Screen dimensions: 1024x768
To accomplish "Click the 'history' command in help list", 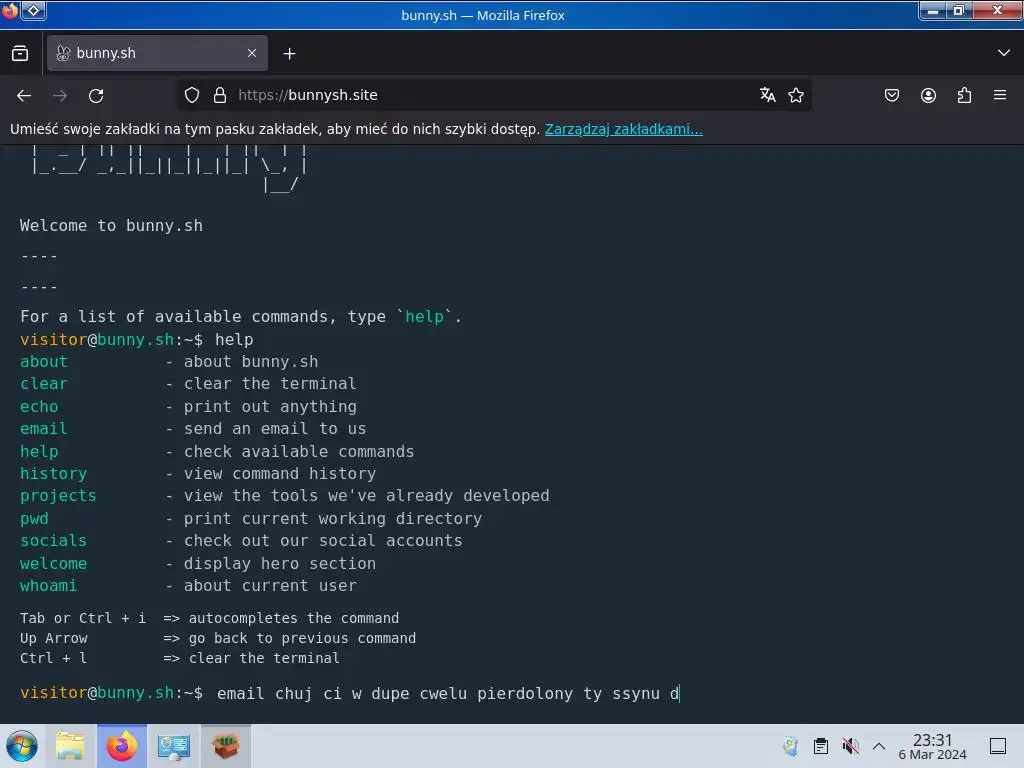I will coord(54,473).
